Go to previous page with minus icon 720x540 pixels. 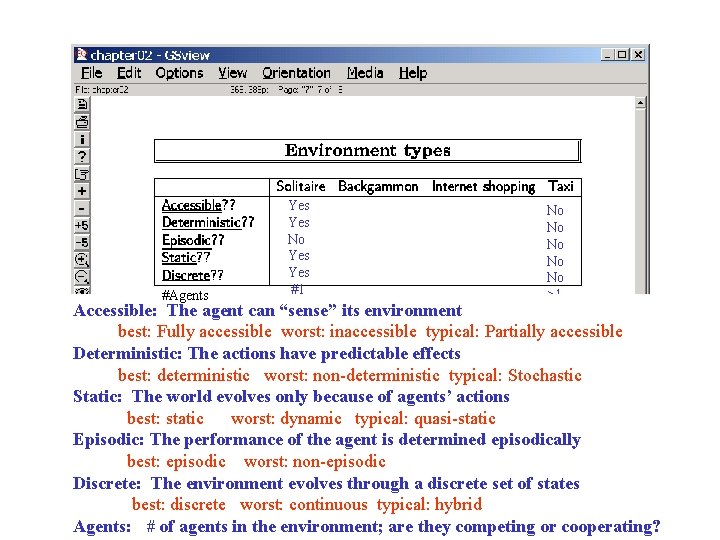tap(82, 208)
